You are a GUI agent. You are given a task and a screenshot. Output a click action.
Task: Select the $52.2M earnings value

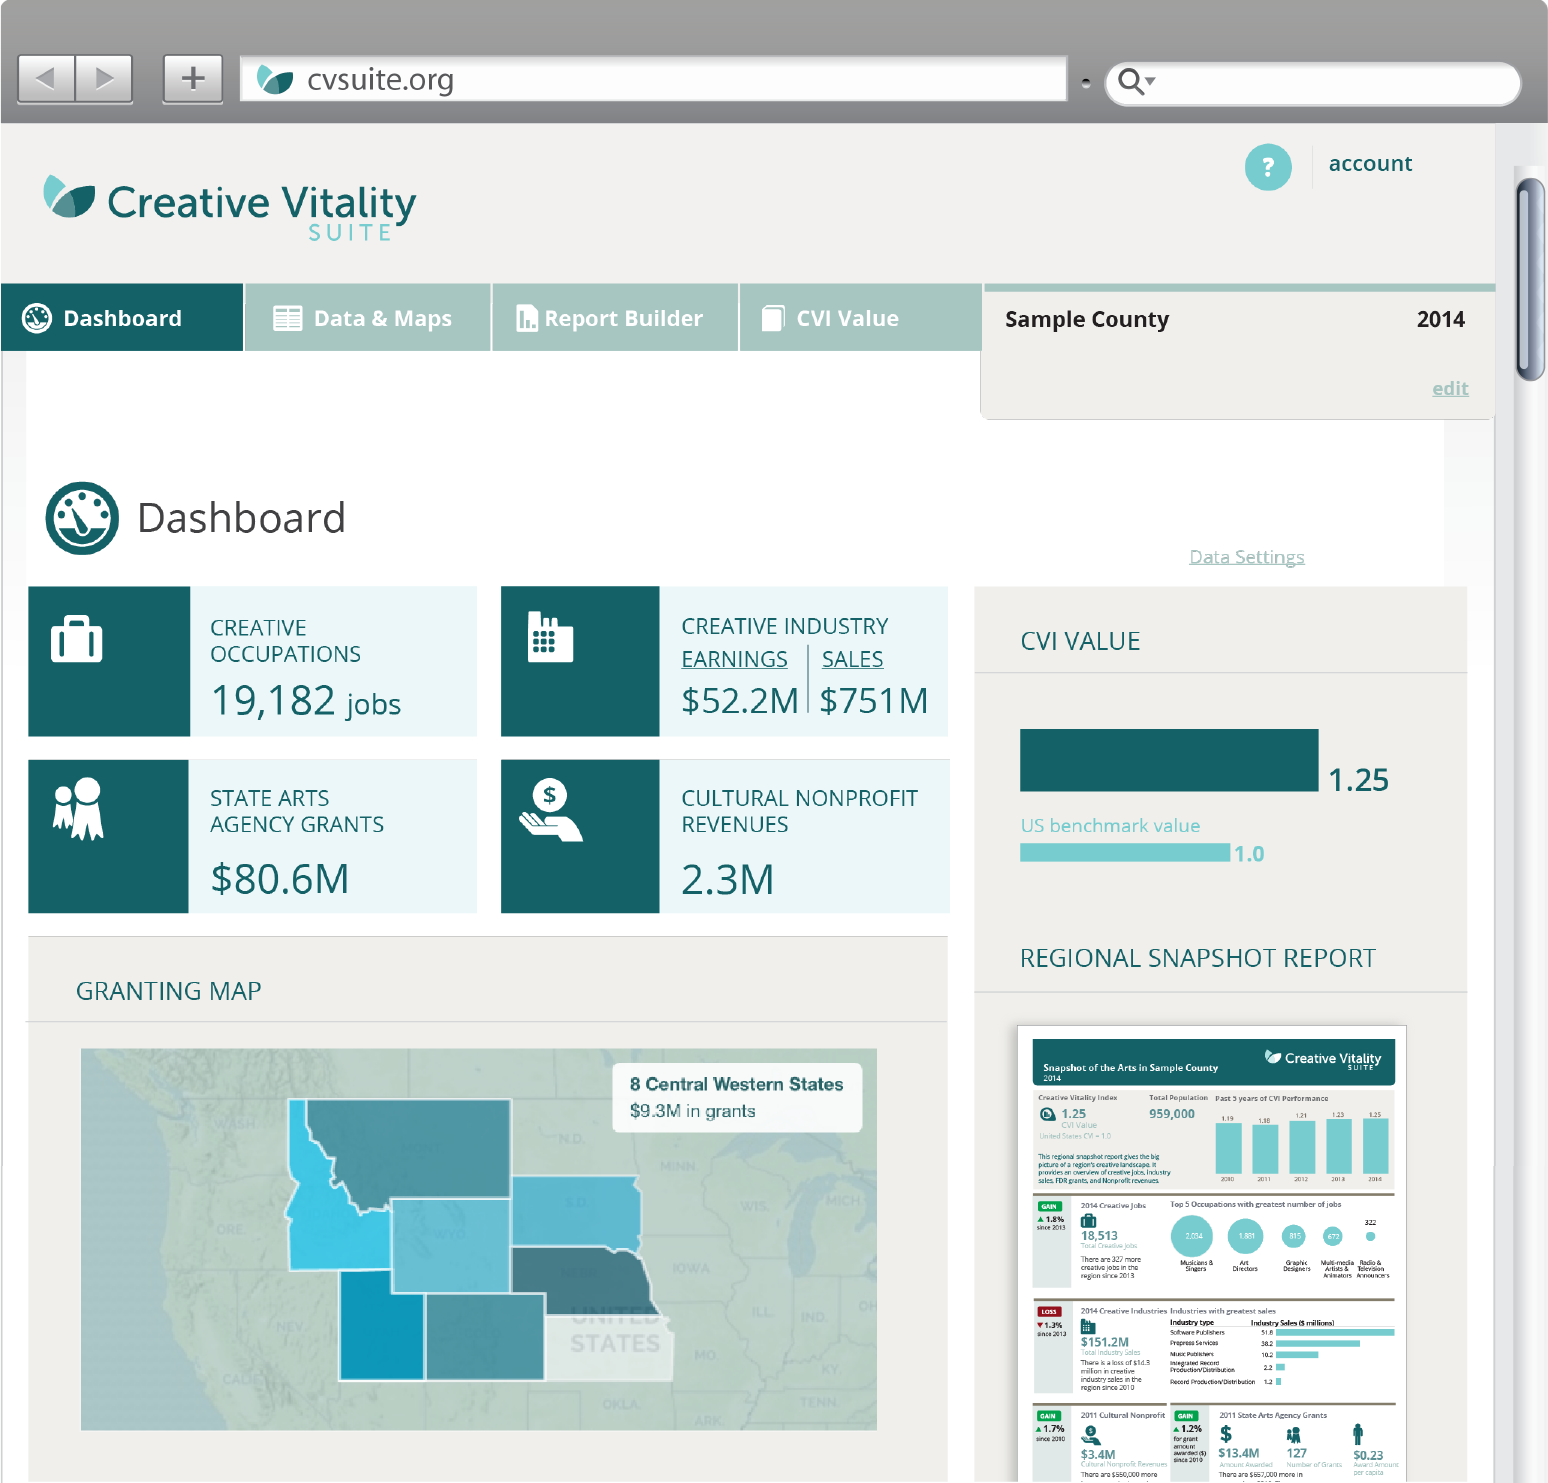point(740,701)
